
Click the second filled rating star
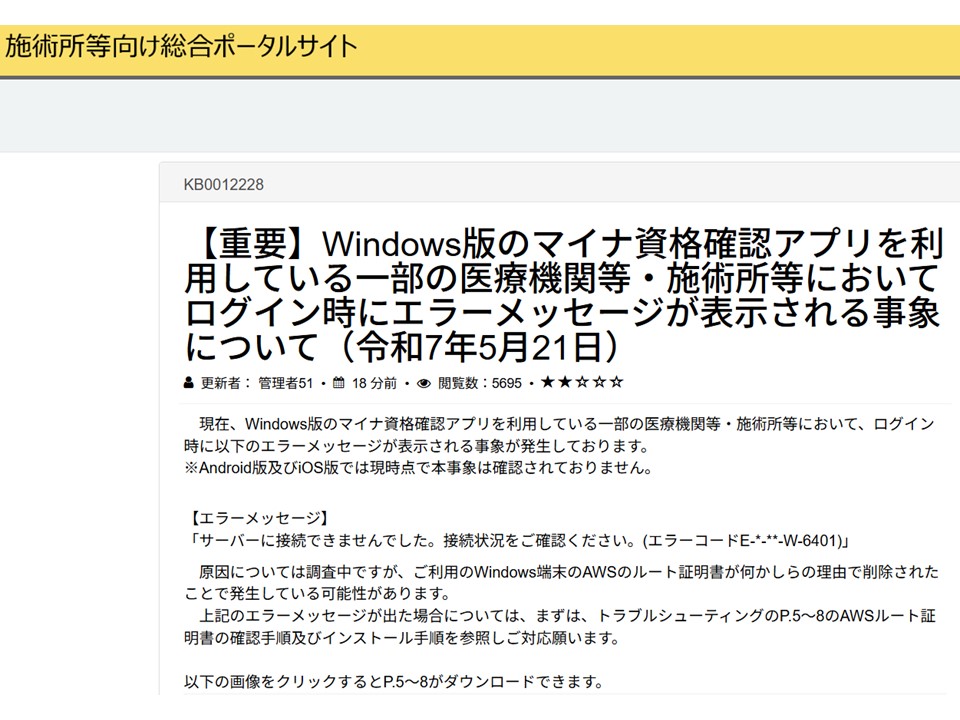564,382
